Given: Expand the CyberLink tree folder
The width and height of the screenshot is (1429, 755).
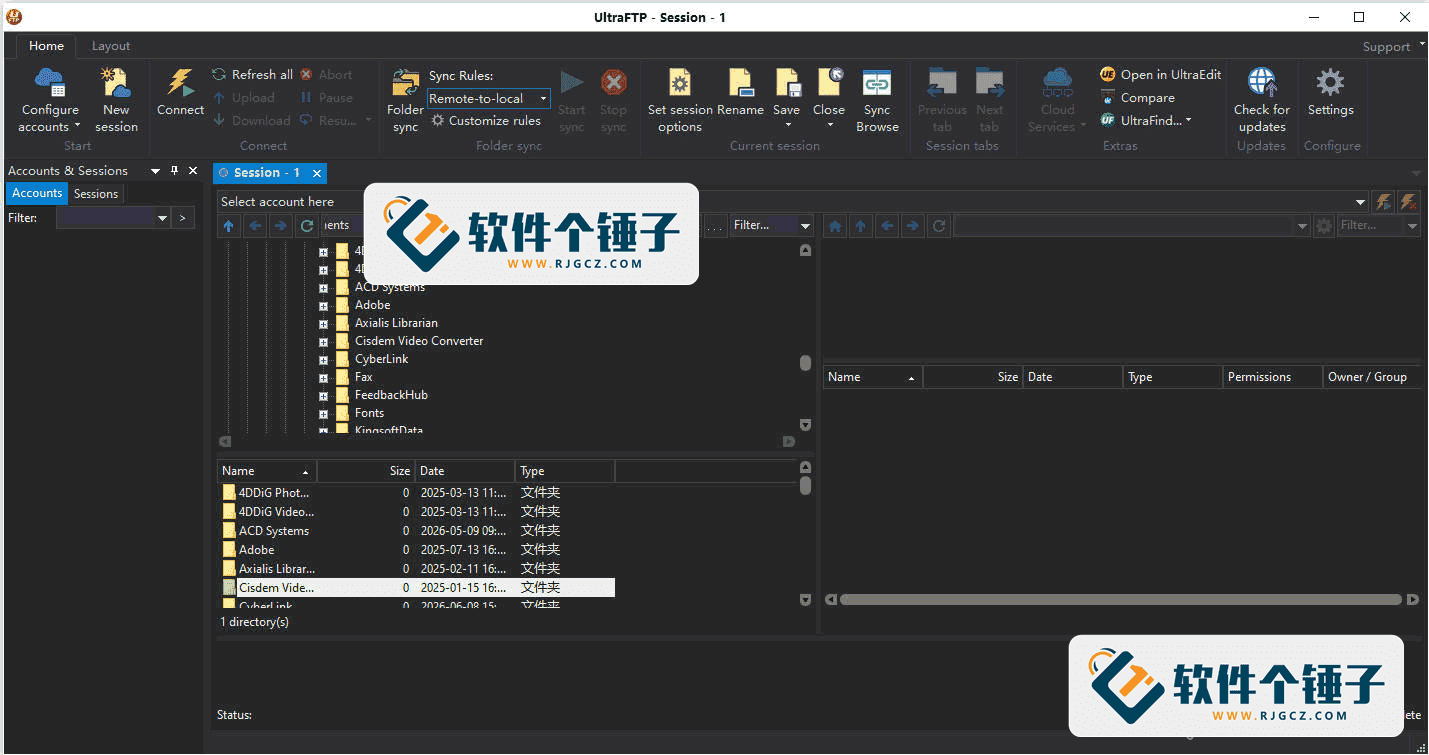Looking at the screenshot, I should pos(323,360).
